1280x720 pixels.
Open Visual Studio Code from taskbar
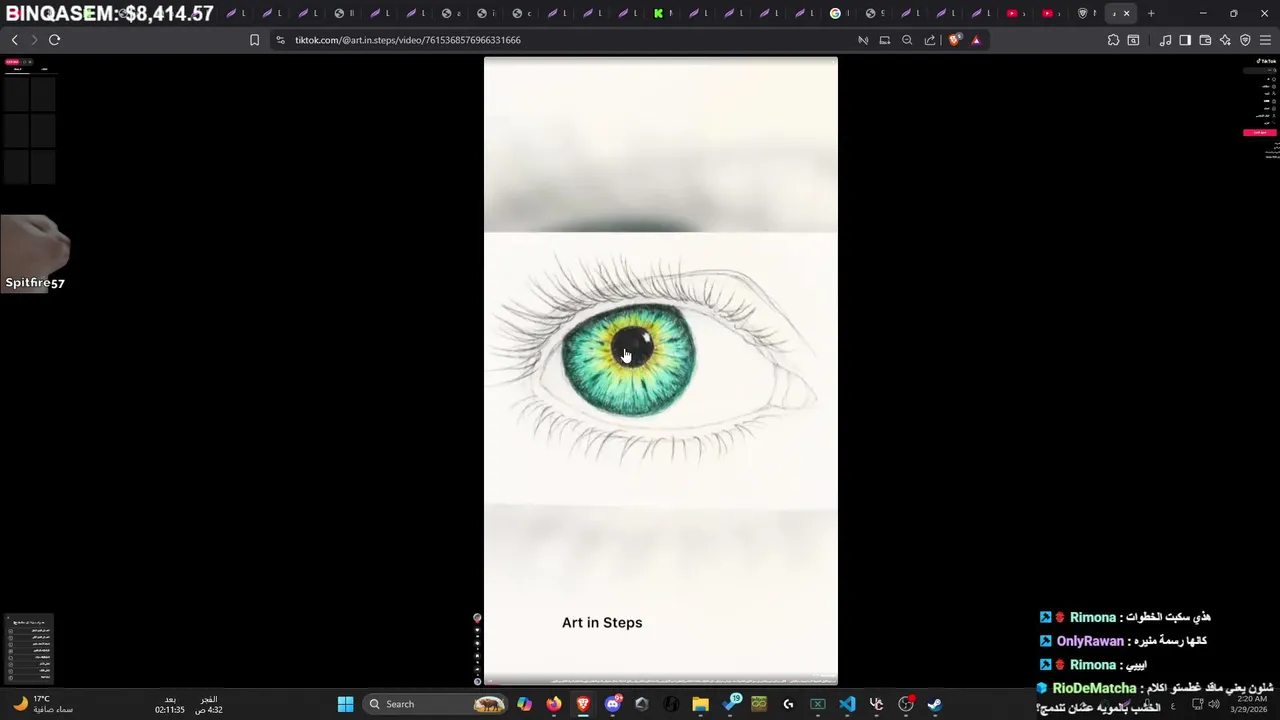point(847,704)
